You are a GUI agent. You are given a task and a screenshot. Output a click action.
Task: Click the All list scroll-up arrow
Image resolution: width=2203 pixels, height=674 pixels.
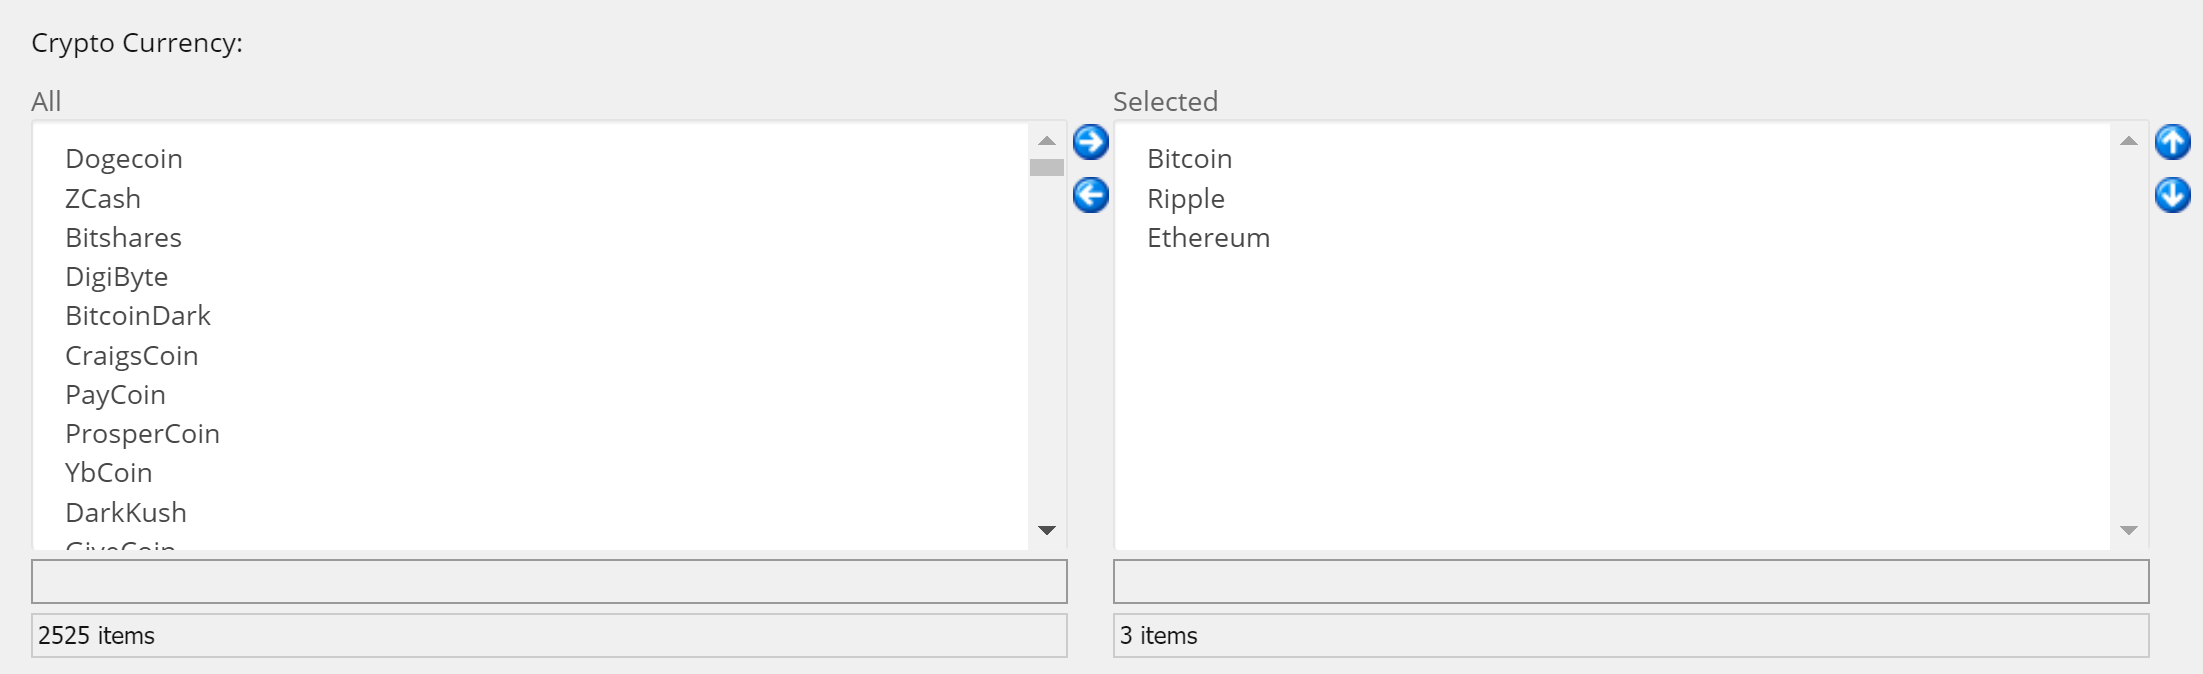coord(1047,141)
